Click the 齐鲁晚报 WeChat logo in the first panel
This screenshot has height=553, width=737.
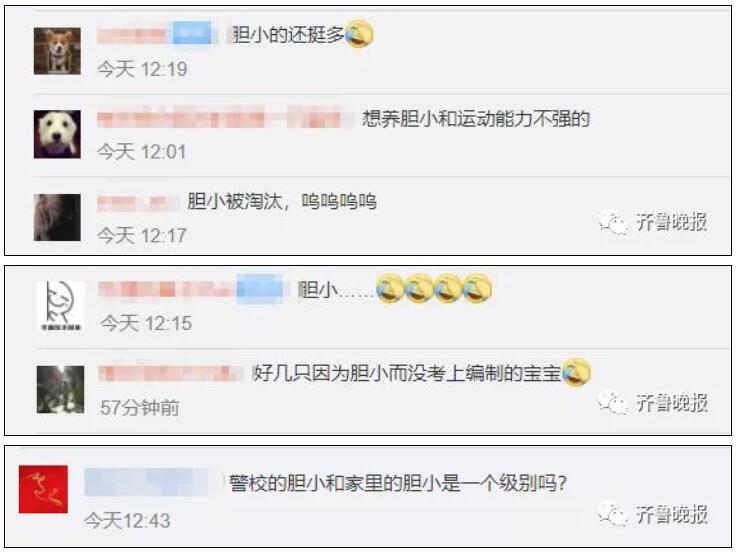[x=613, y=222]
